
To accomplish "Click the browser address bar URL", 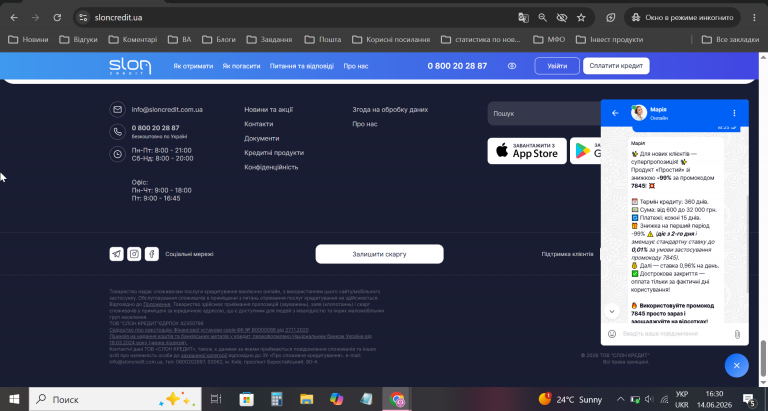I will pos(118,18).
